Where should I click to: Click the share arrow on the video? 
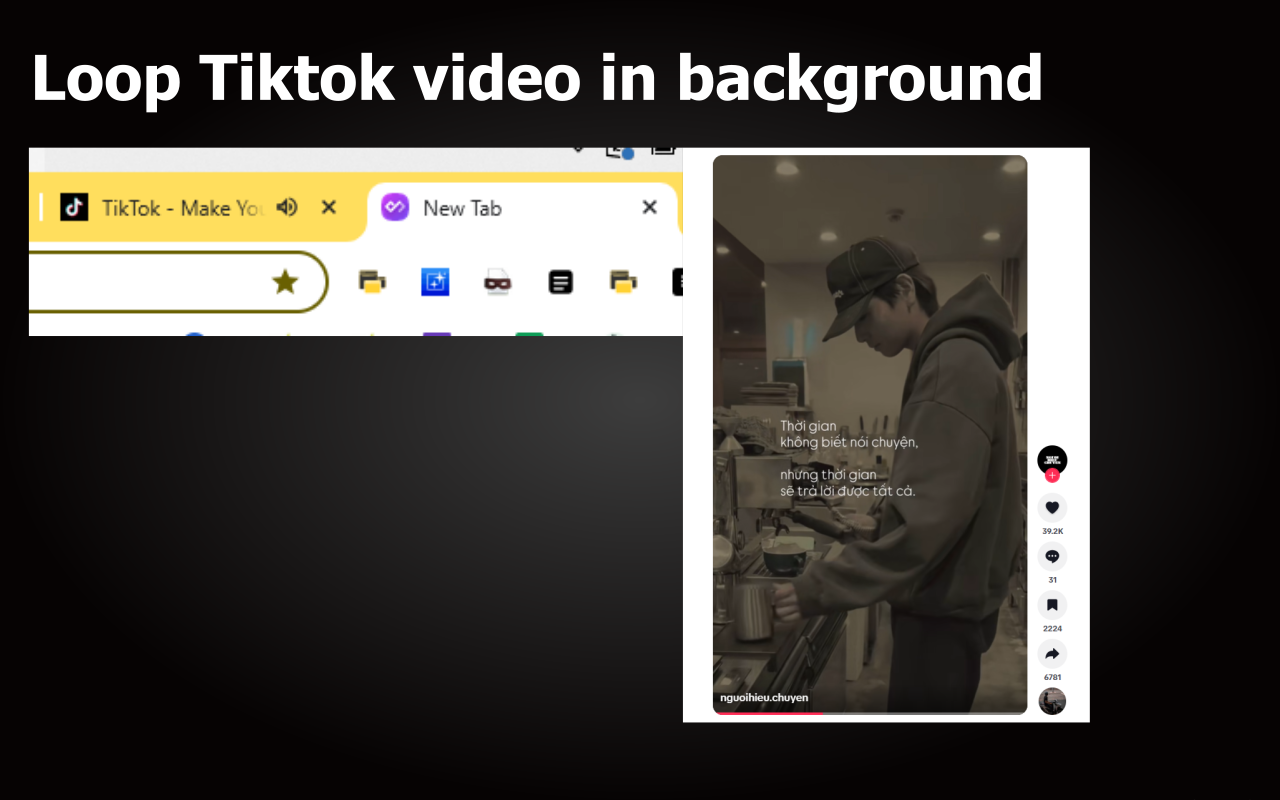tap(1052, 653)
